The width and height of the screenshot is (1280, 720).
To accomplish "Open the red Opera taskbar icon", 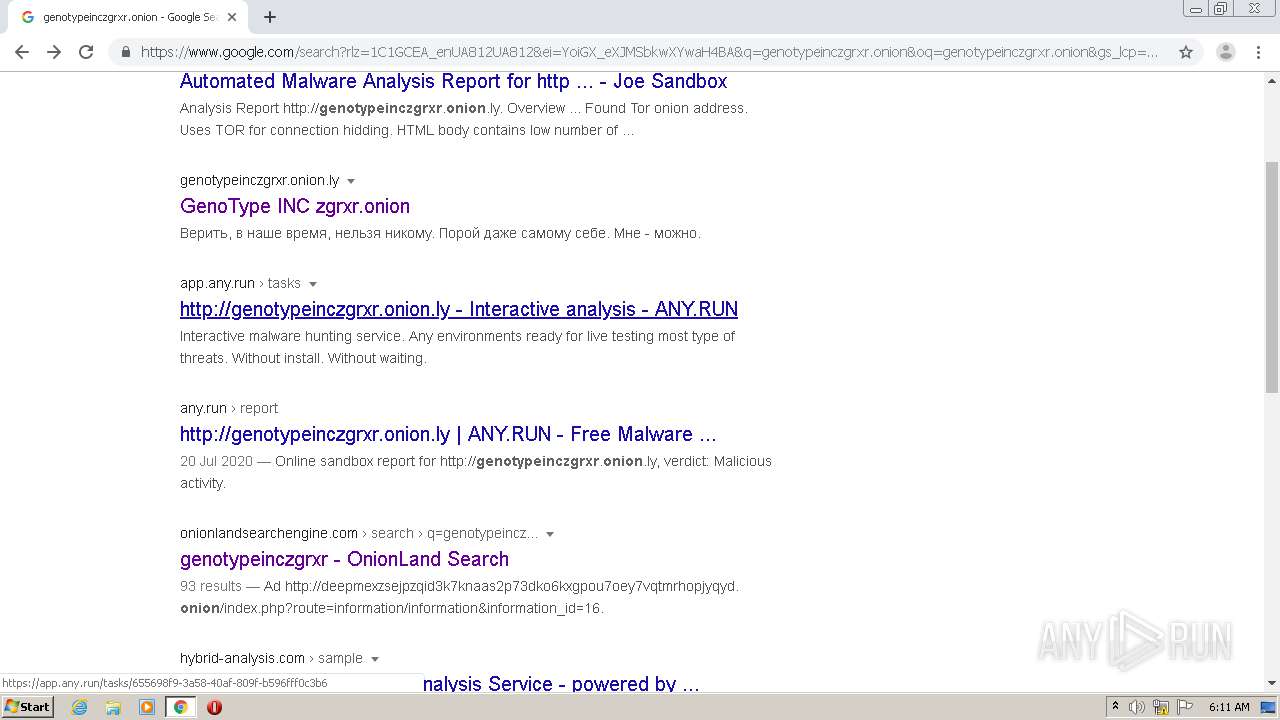I will (214, 707).
